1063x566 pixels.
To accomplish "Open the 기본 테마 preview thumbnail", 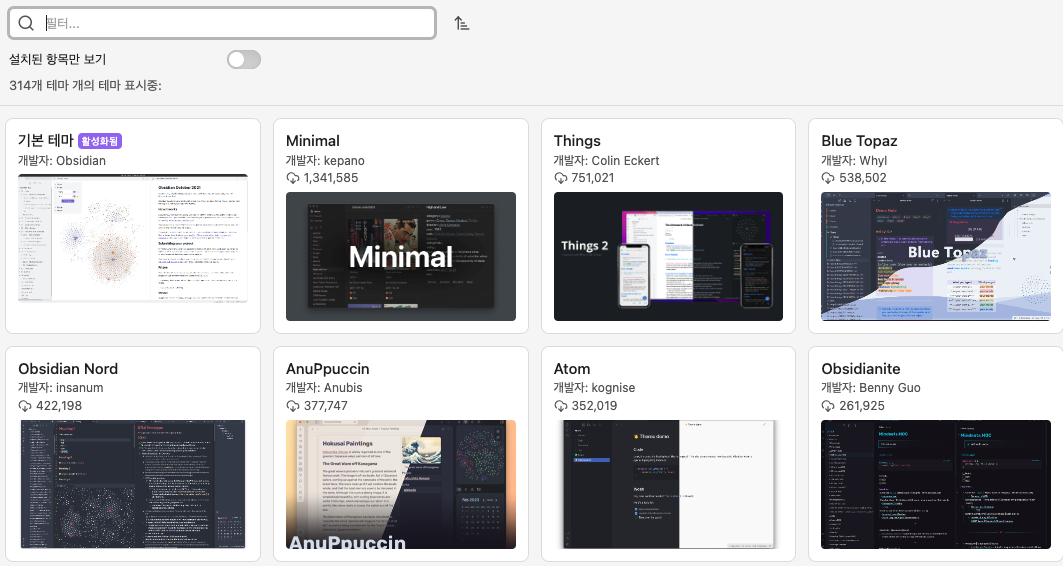I will point(133,238).
